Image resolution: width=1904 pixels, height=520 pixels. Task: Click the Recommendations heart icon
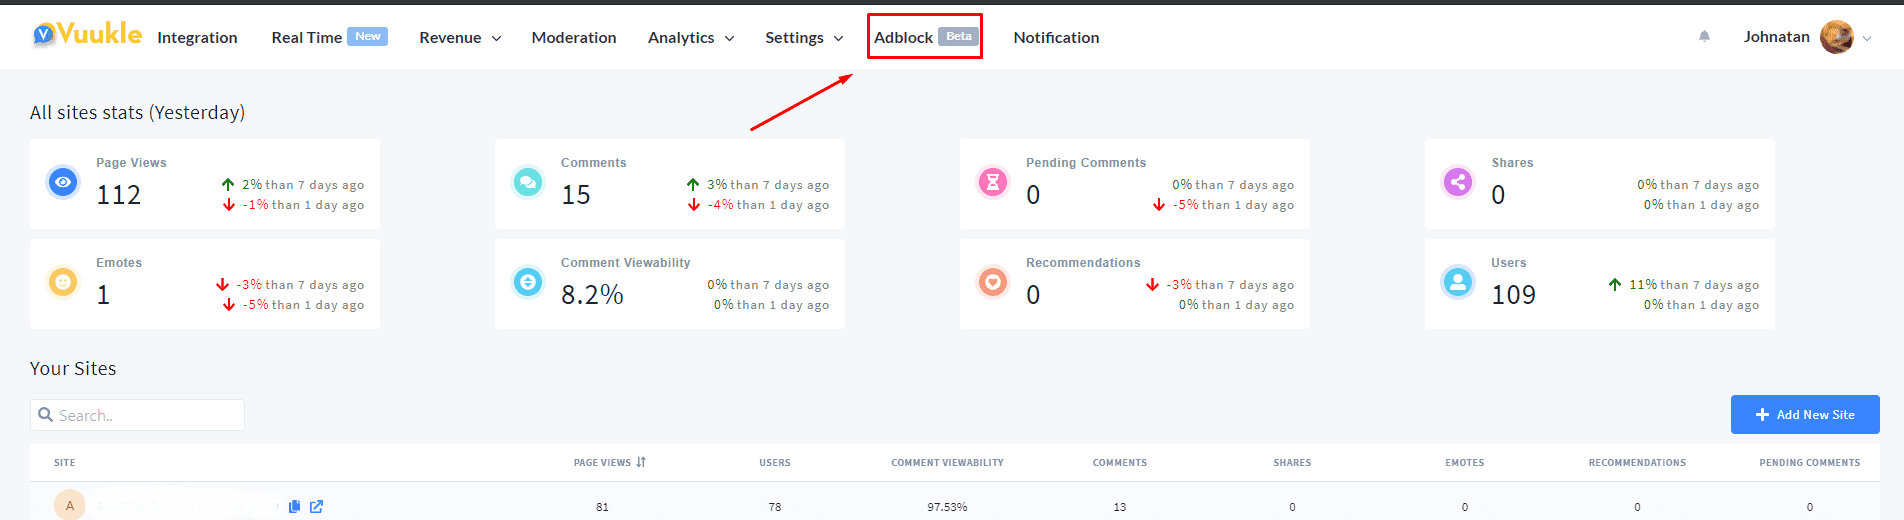[x=993, y=282]
